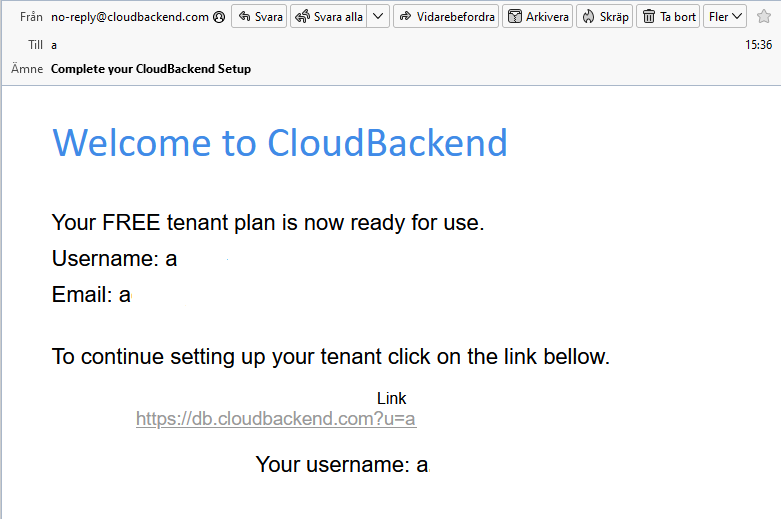Click the Svara alla reply-all button
781x519 pixels.
(329, 16)
